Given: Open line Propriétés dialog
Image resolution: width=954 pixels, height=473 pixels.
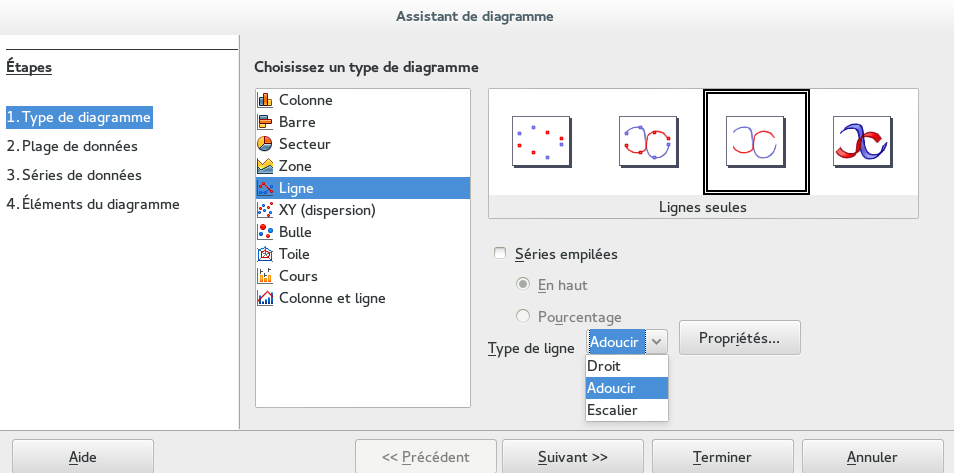Looking at the screenshot, I should [740, 338].
